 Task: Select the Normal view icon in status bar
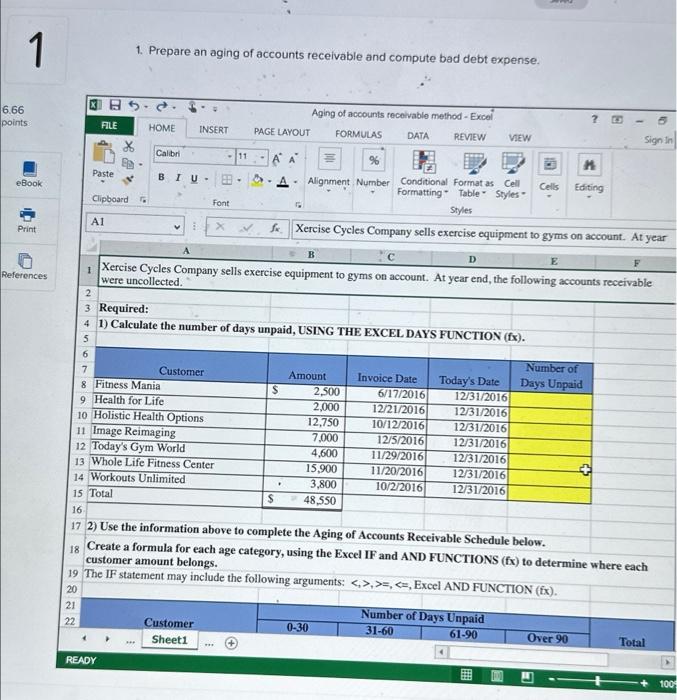(x=466, y=674)
